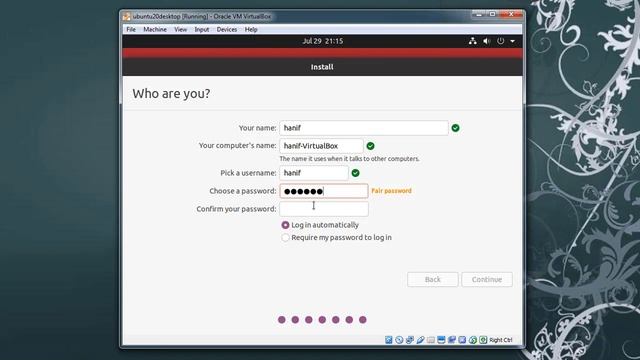This screenshot has width=640, height=360.
Task: Click the Install title text
Action: click(x=322, y=67)
